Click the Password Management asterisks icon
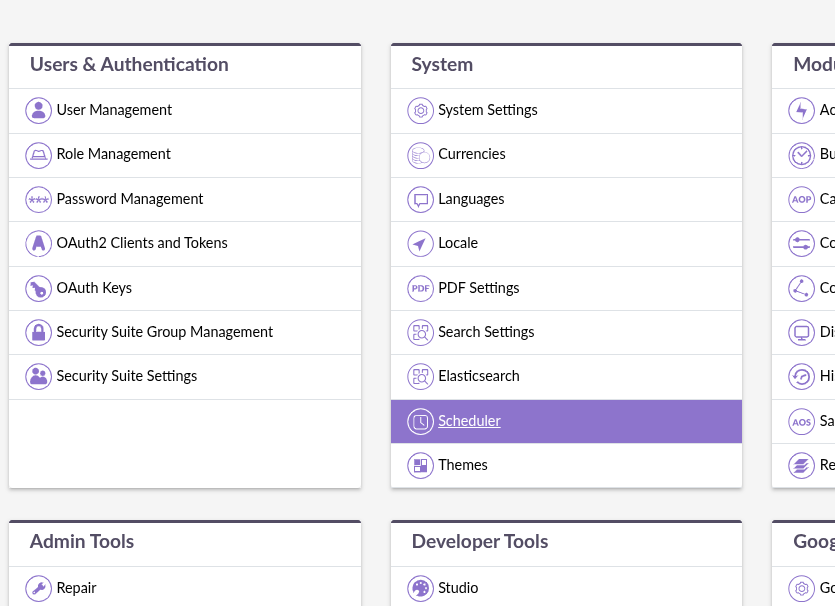 click(38, 200)
